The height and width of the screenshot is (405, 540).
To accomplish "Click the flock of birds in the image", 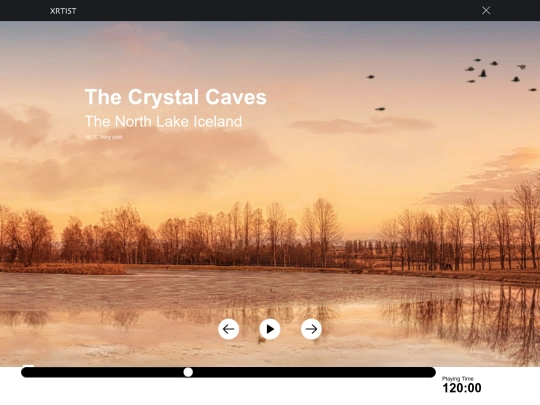I will pyautogui.click(x=496, y=74).
